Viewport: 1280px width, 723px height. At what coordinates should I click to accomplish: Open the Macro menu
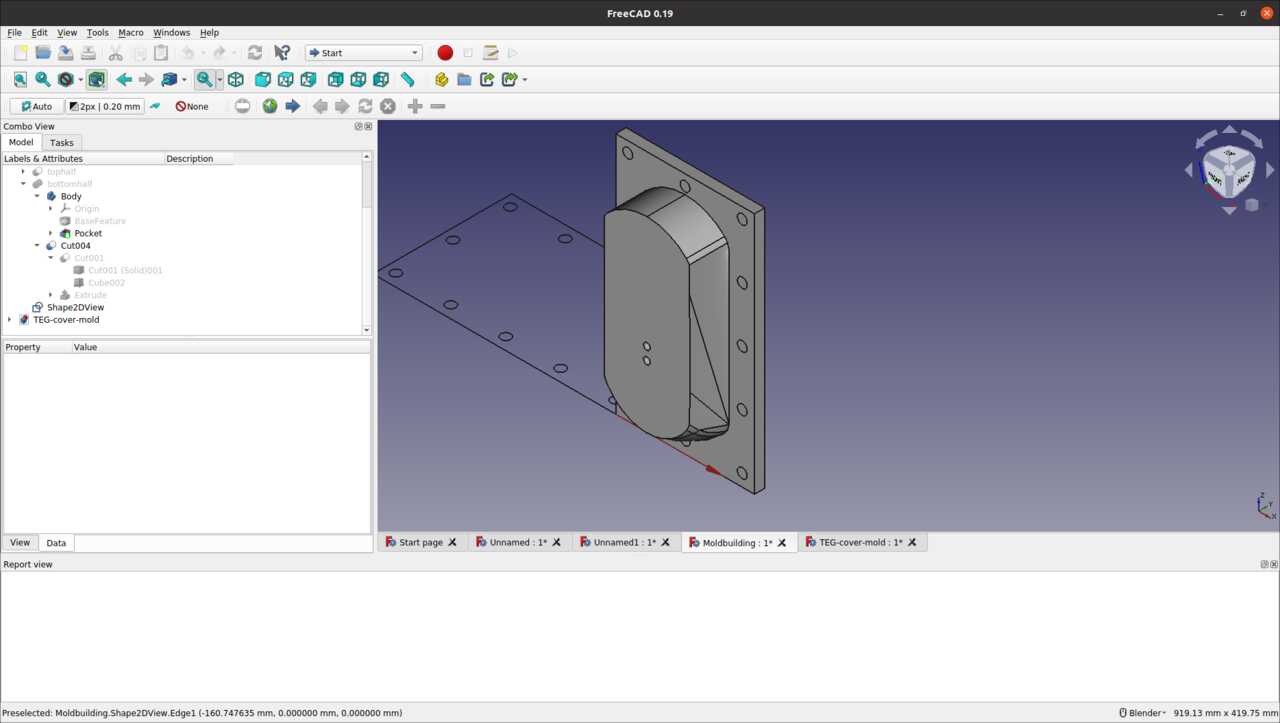click(x=131, y=32)
